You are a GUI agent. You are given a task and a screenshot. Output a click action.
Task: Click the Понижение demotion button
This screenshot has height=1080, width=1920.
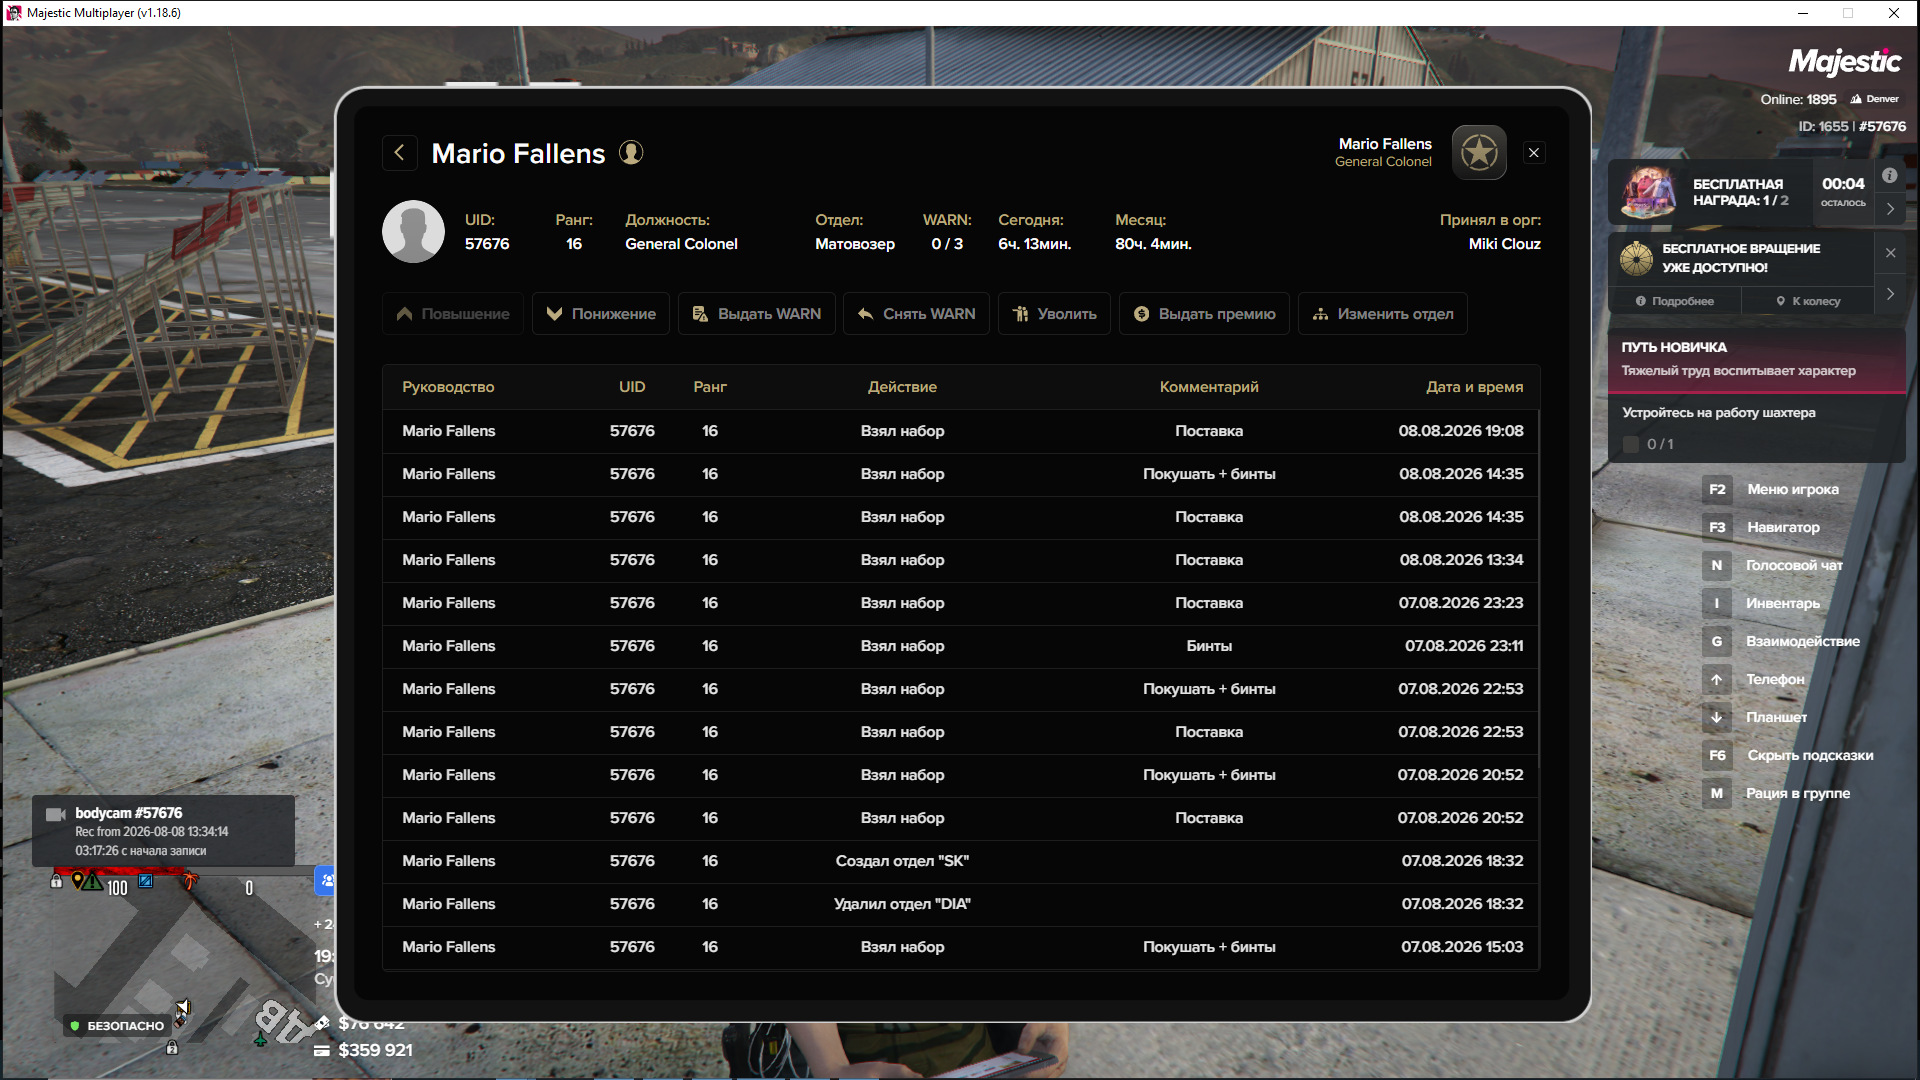601,314
